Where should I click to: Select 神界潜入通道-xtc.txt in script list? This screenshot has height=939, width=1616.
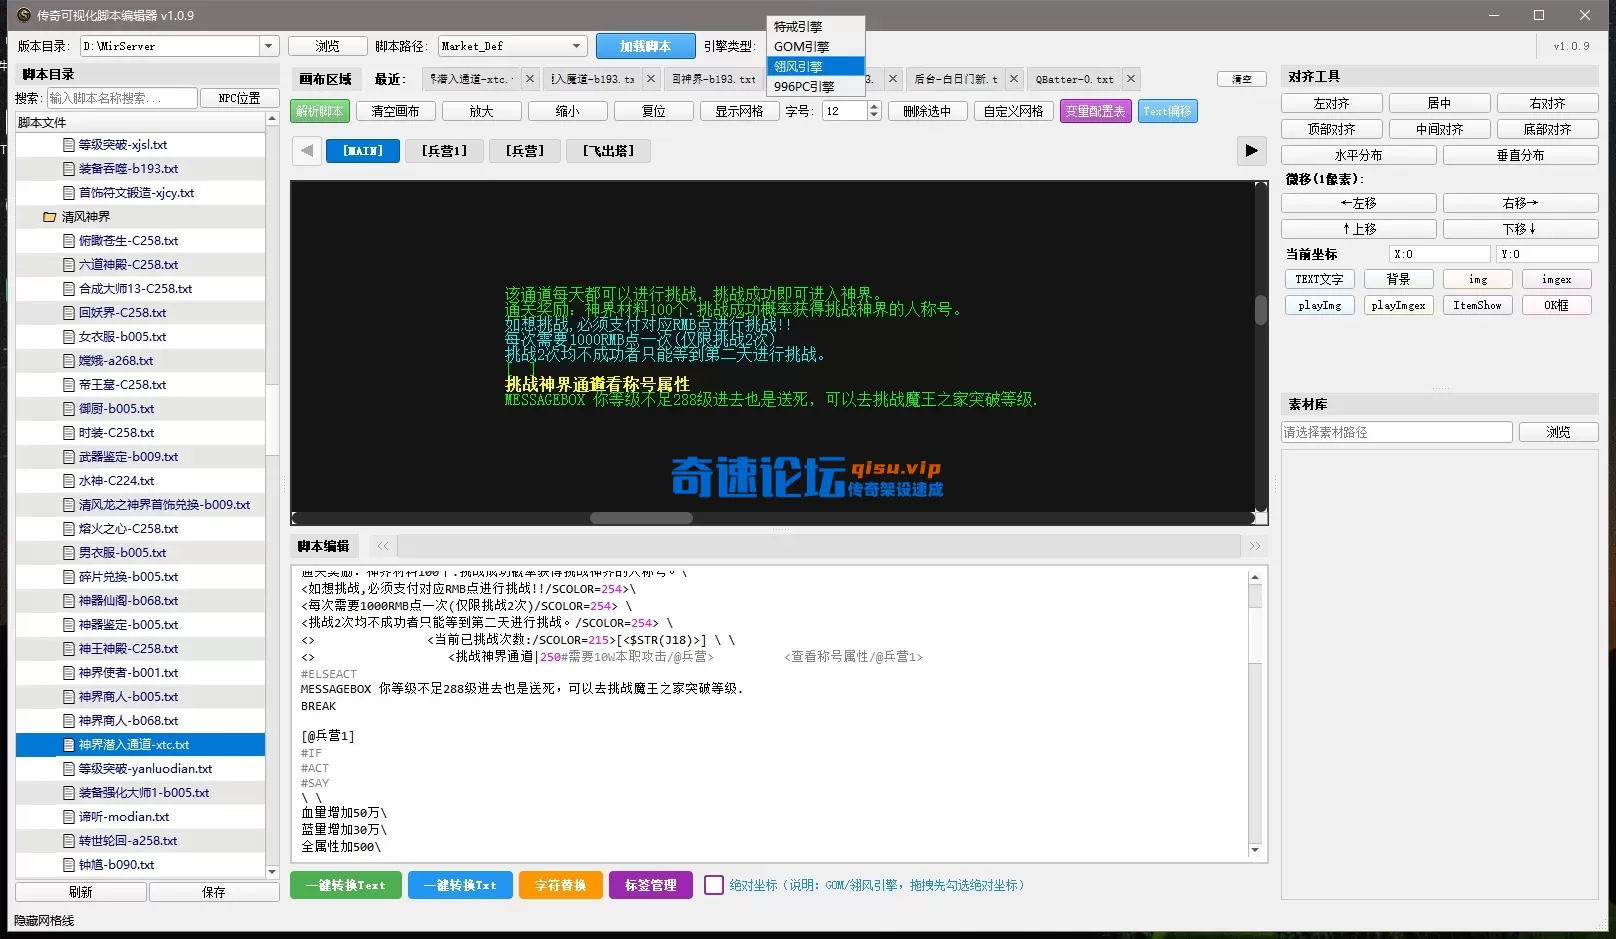click(x=141, y=745)
